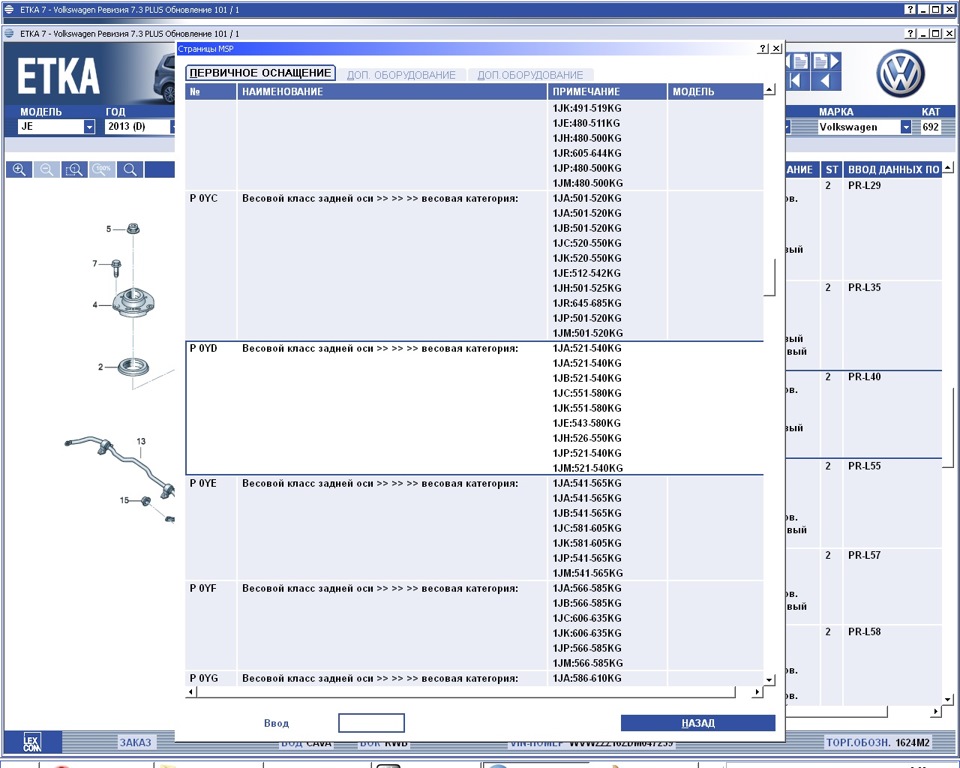Click help icon in inner ETKA title bar
960x768 pixels.
[910, 33]
